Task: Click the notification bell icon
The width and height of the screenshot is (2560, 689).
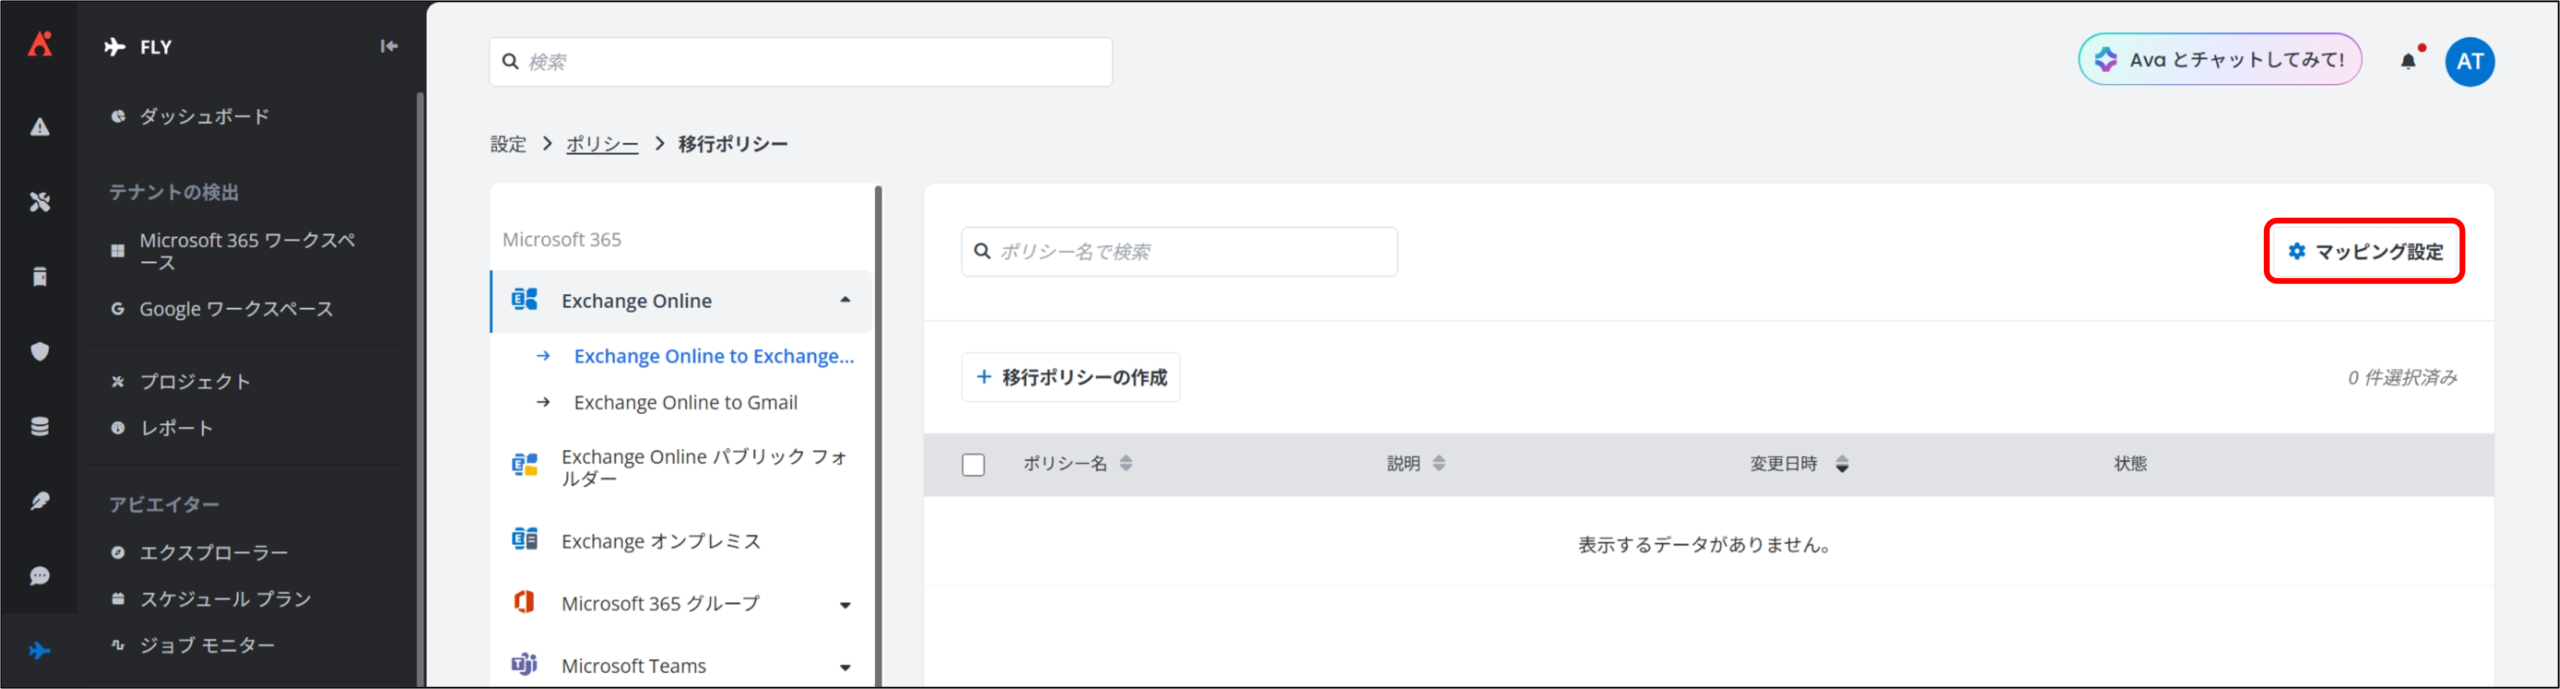Action: pyautogui.click(x=2408, y=62)
